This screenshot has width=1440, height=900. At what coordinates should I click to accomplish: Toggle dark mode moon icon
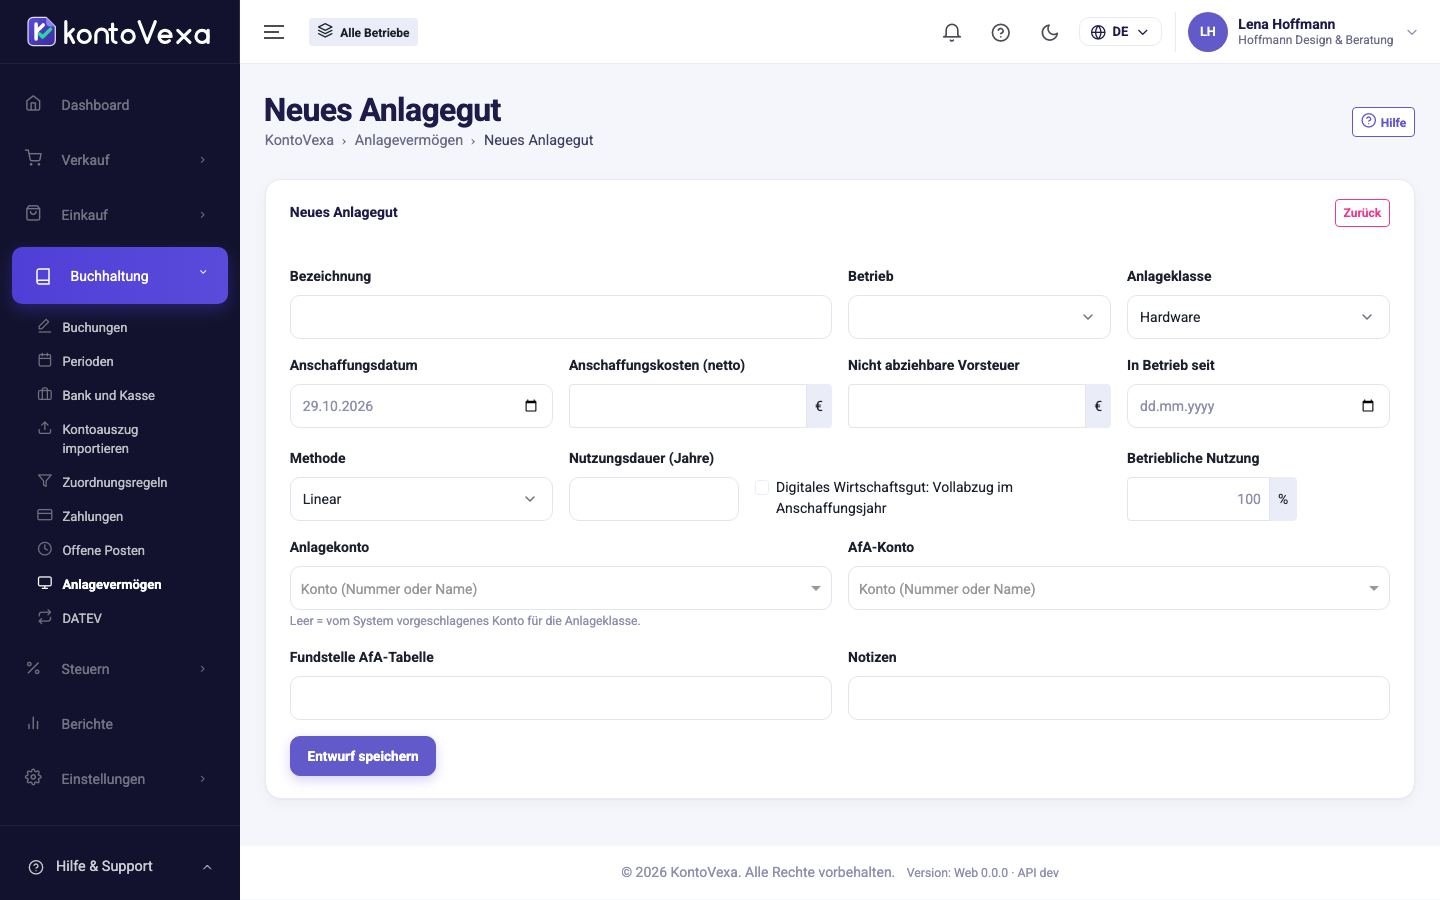coord(1049,32)
